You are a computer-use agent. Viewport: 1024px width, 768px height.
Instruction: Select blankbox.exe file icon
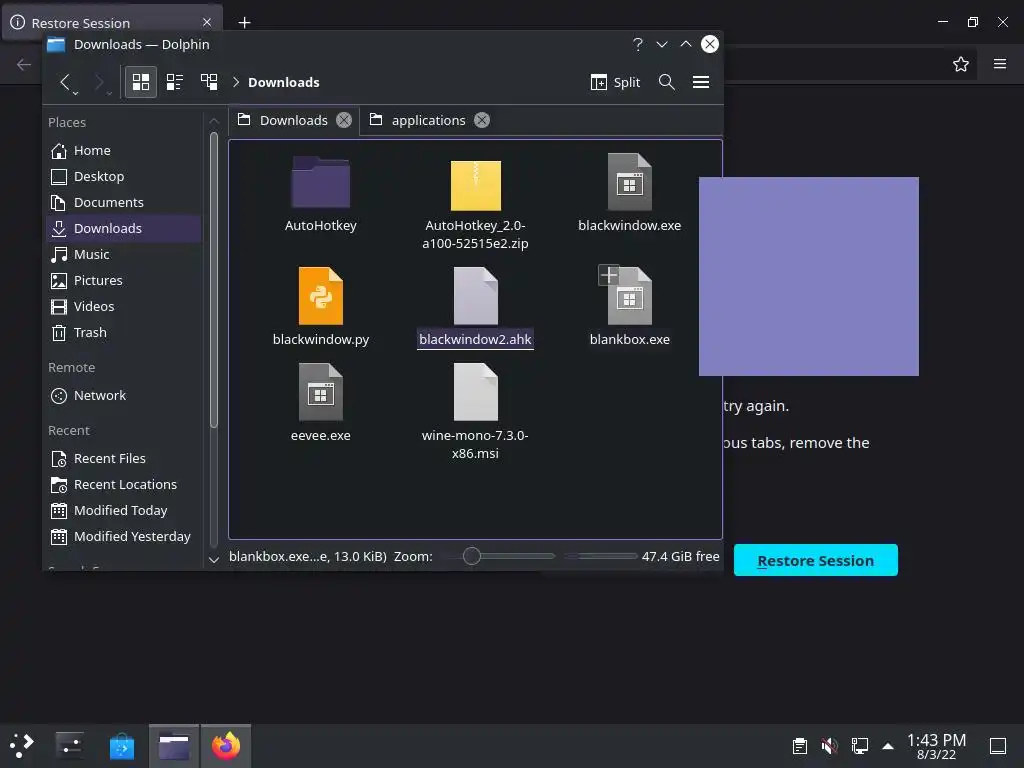point(630,296)
